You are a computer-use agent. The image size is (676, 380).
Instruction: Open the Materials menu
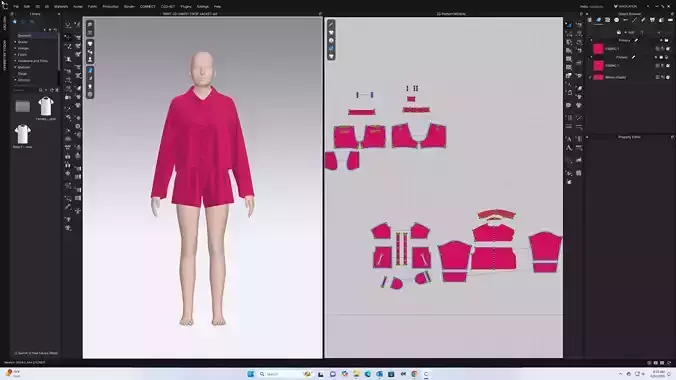(61, 6)
